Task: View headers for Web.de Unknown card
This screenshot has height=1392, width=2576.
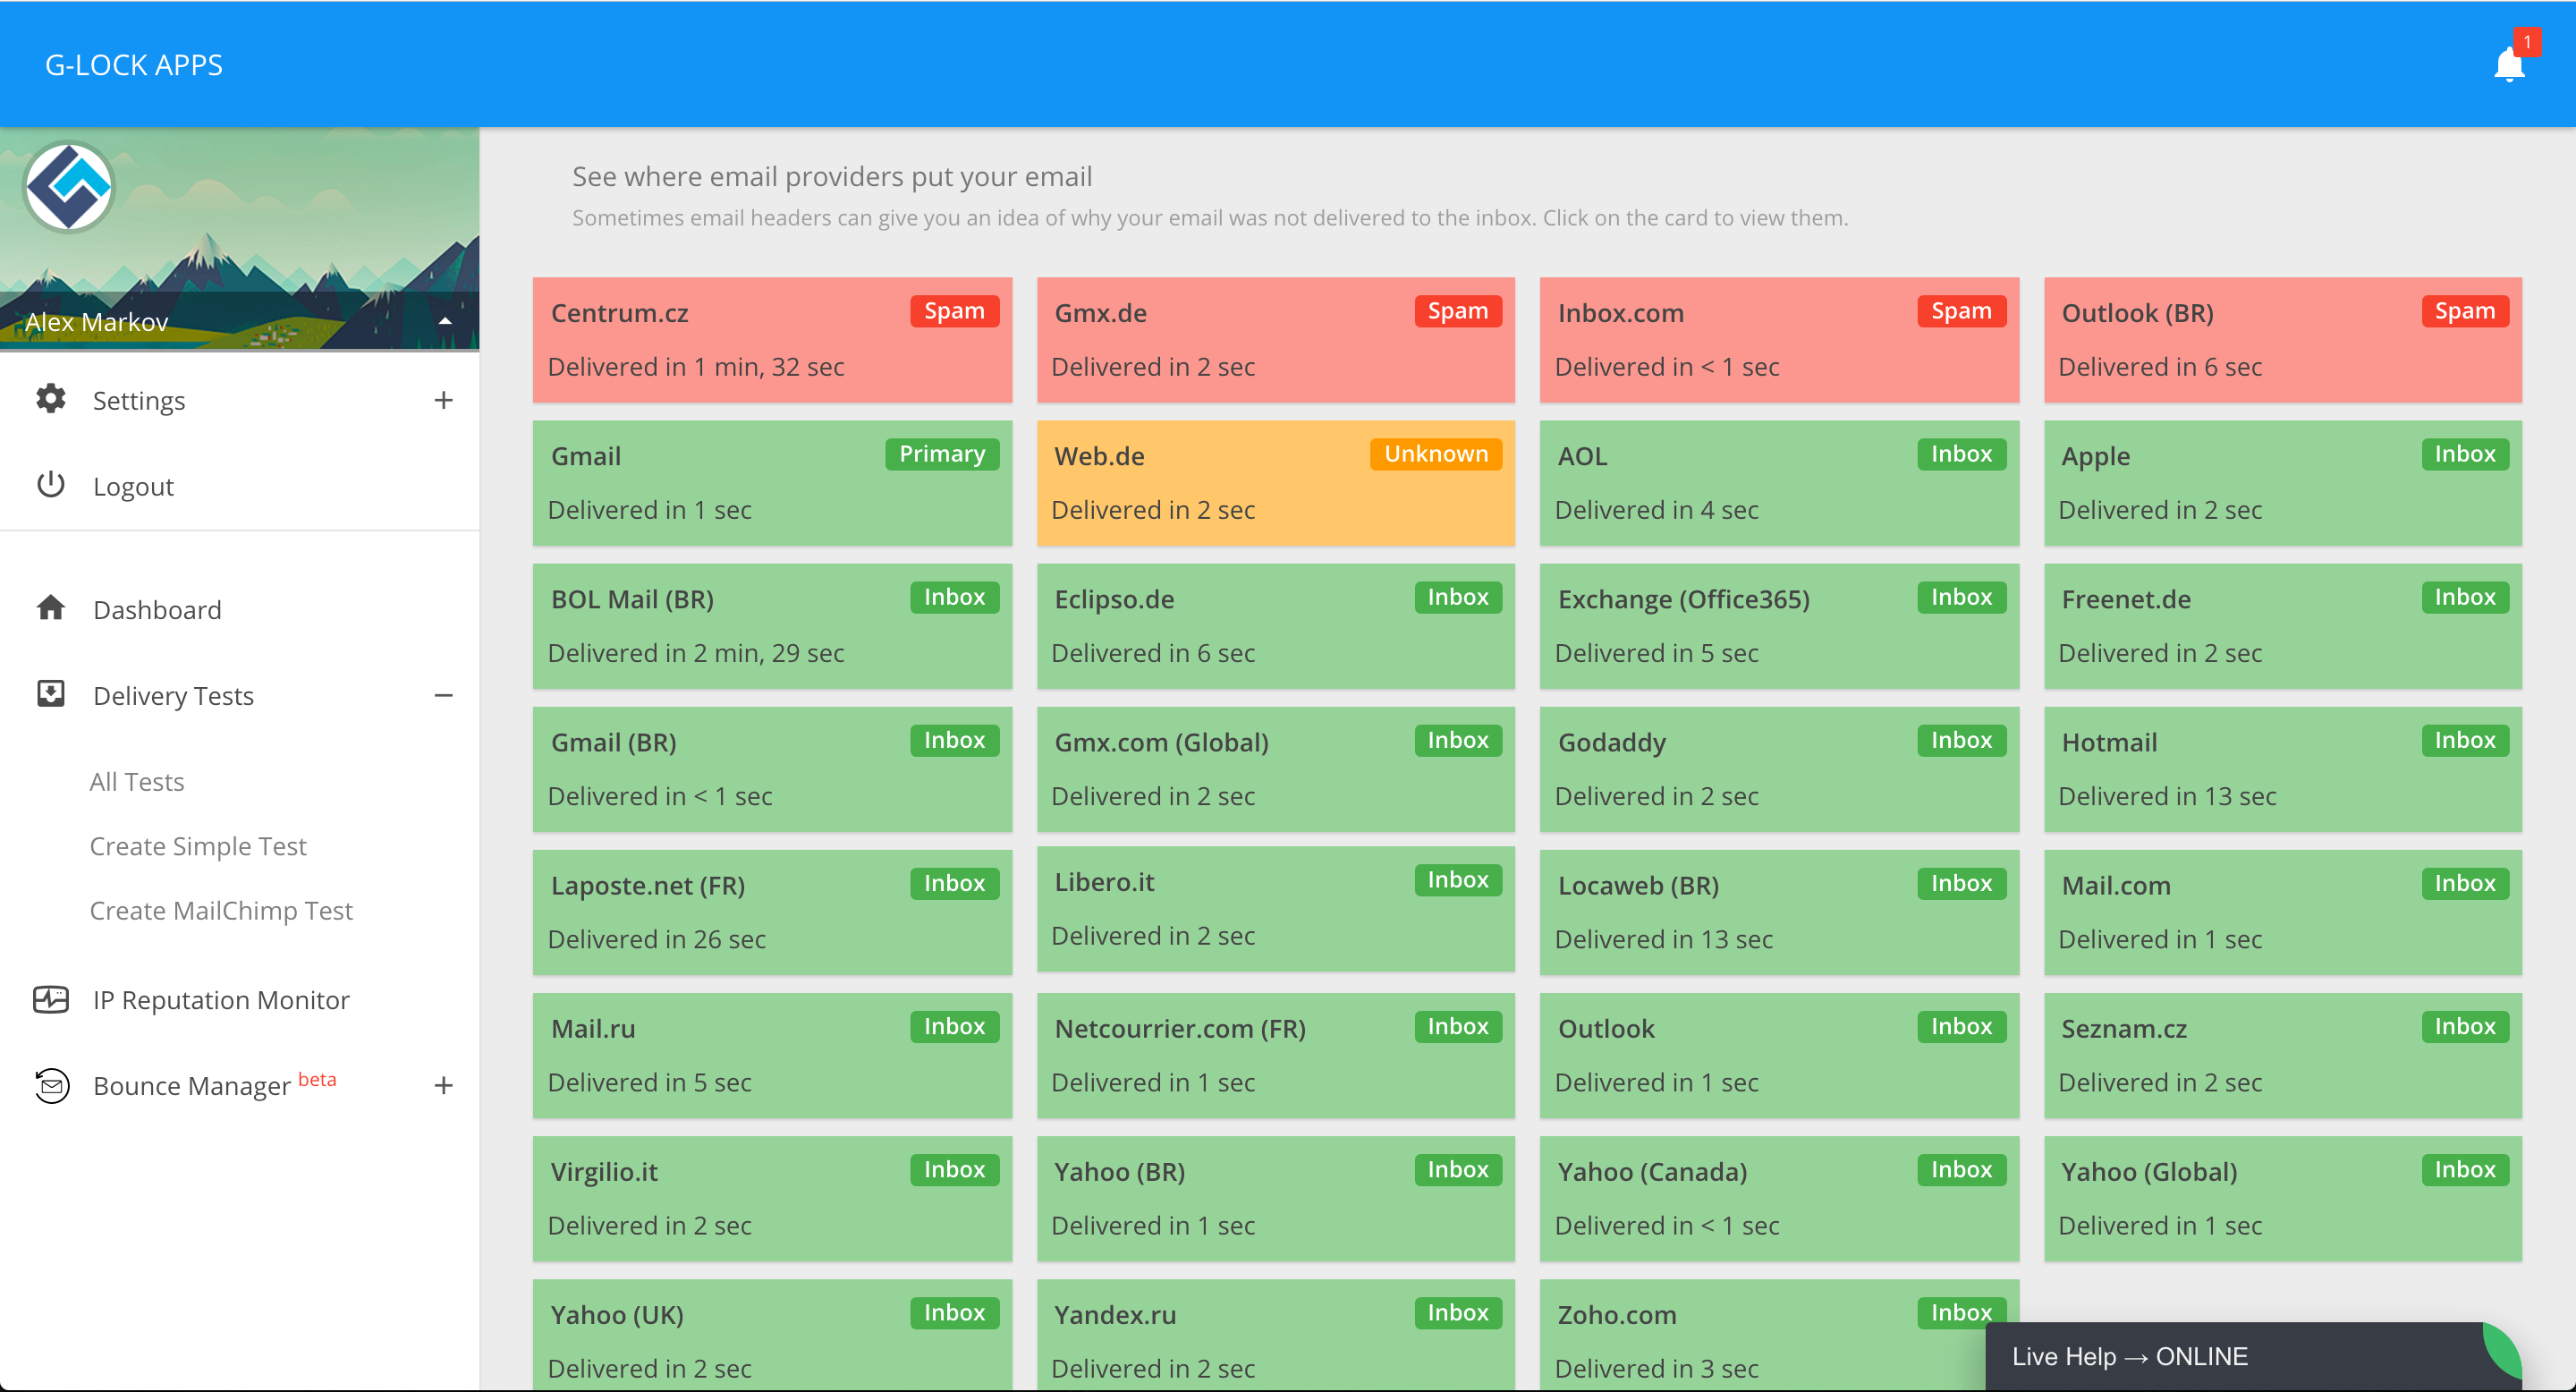Action: [x=1275, y=483]
